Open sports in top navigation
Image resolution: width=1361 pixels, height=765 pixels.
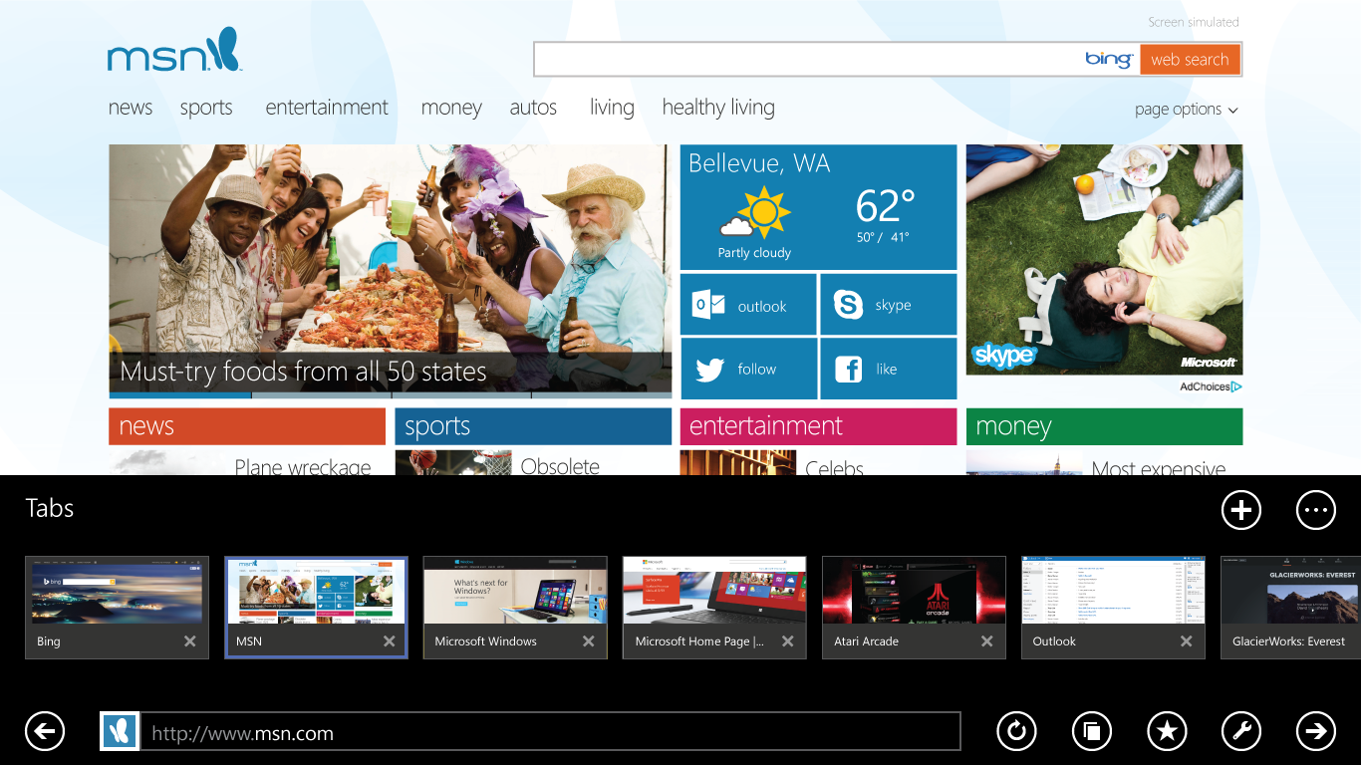[x=206, y=107]
